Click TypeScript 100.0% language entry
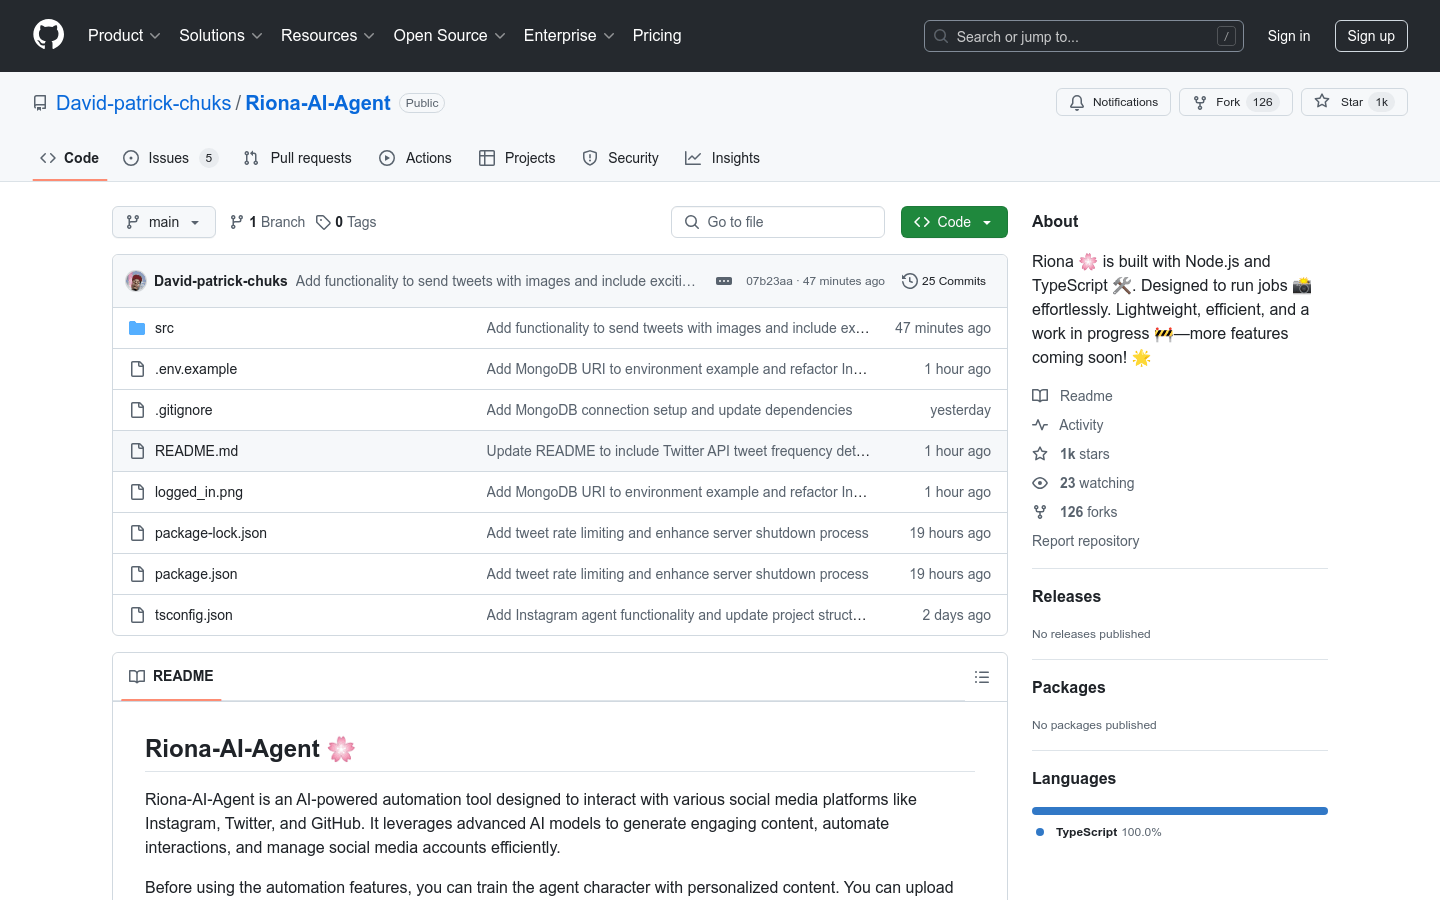Screen dimensions: 1440x900 pyautogui.click(x=1099, y=832)
